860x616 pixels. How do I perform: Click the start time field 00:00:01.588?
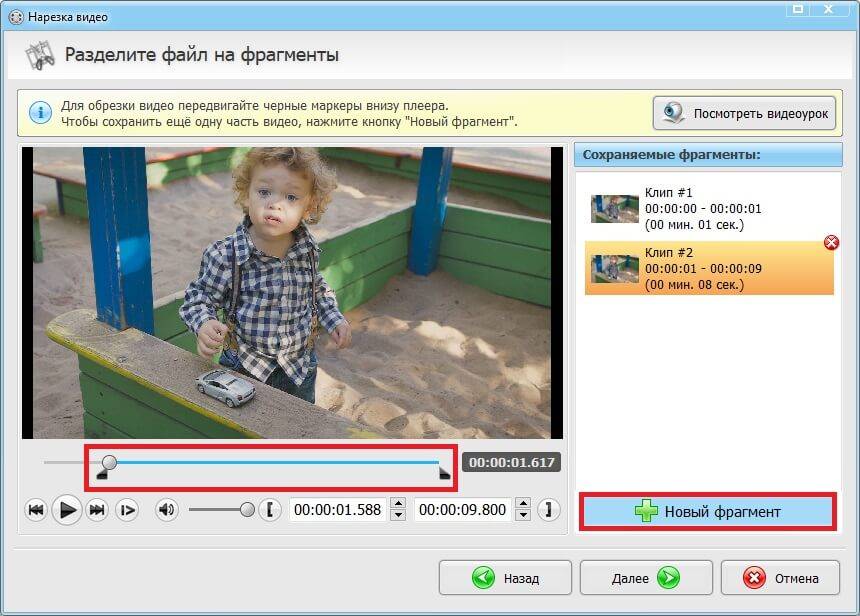point(337,510)
